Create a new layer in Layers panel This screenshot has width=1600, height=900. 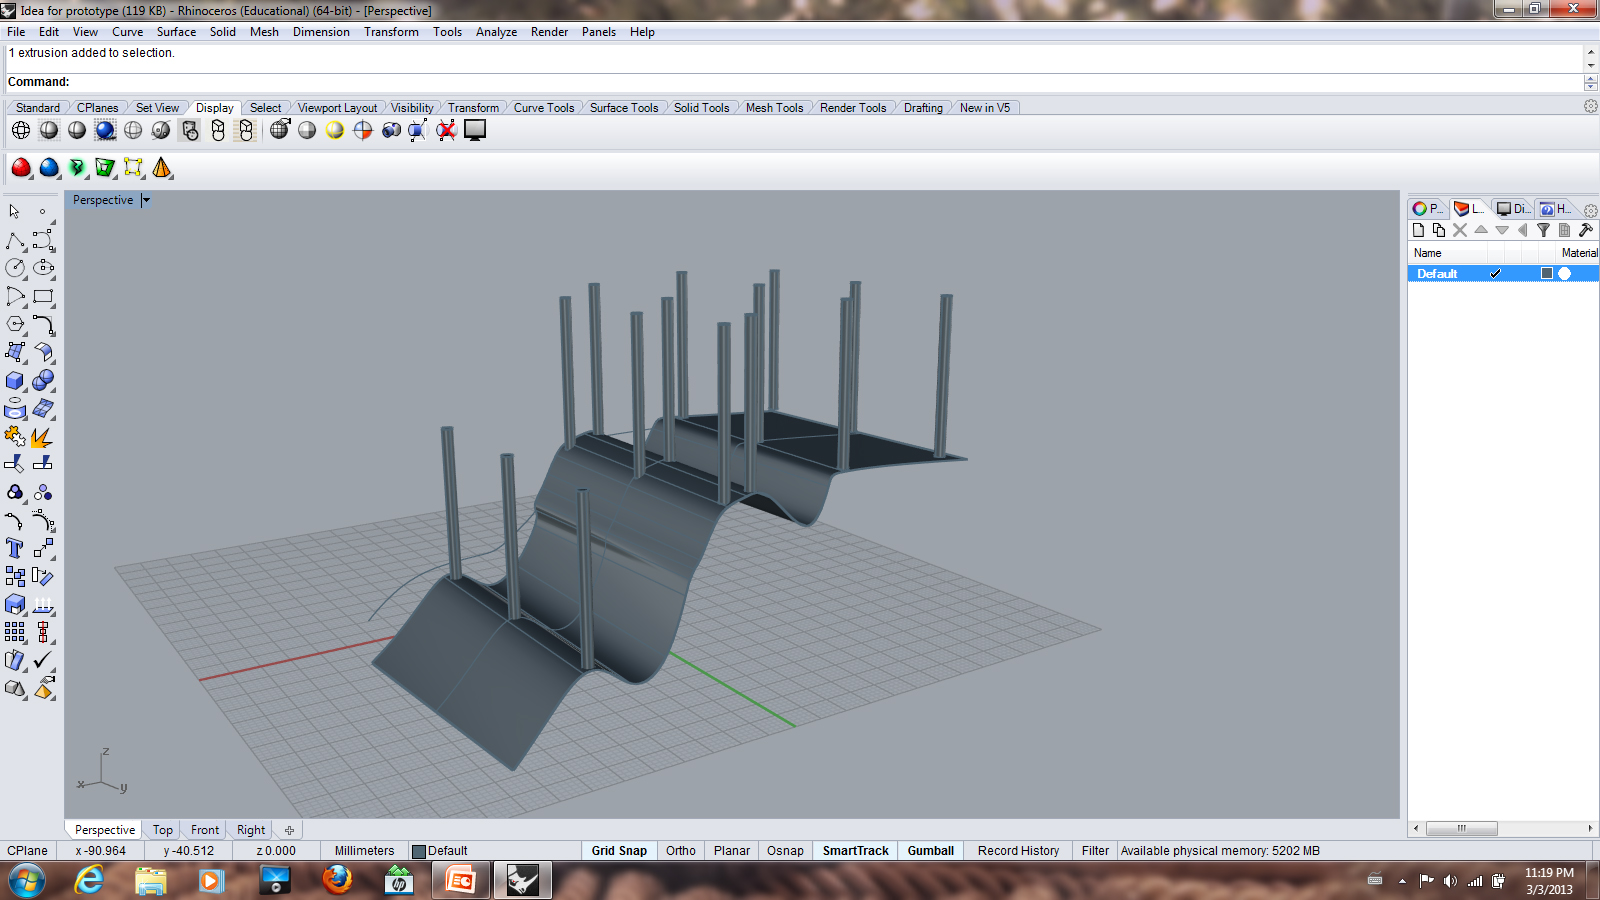pyautogui.click(x=1418, y=230)
